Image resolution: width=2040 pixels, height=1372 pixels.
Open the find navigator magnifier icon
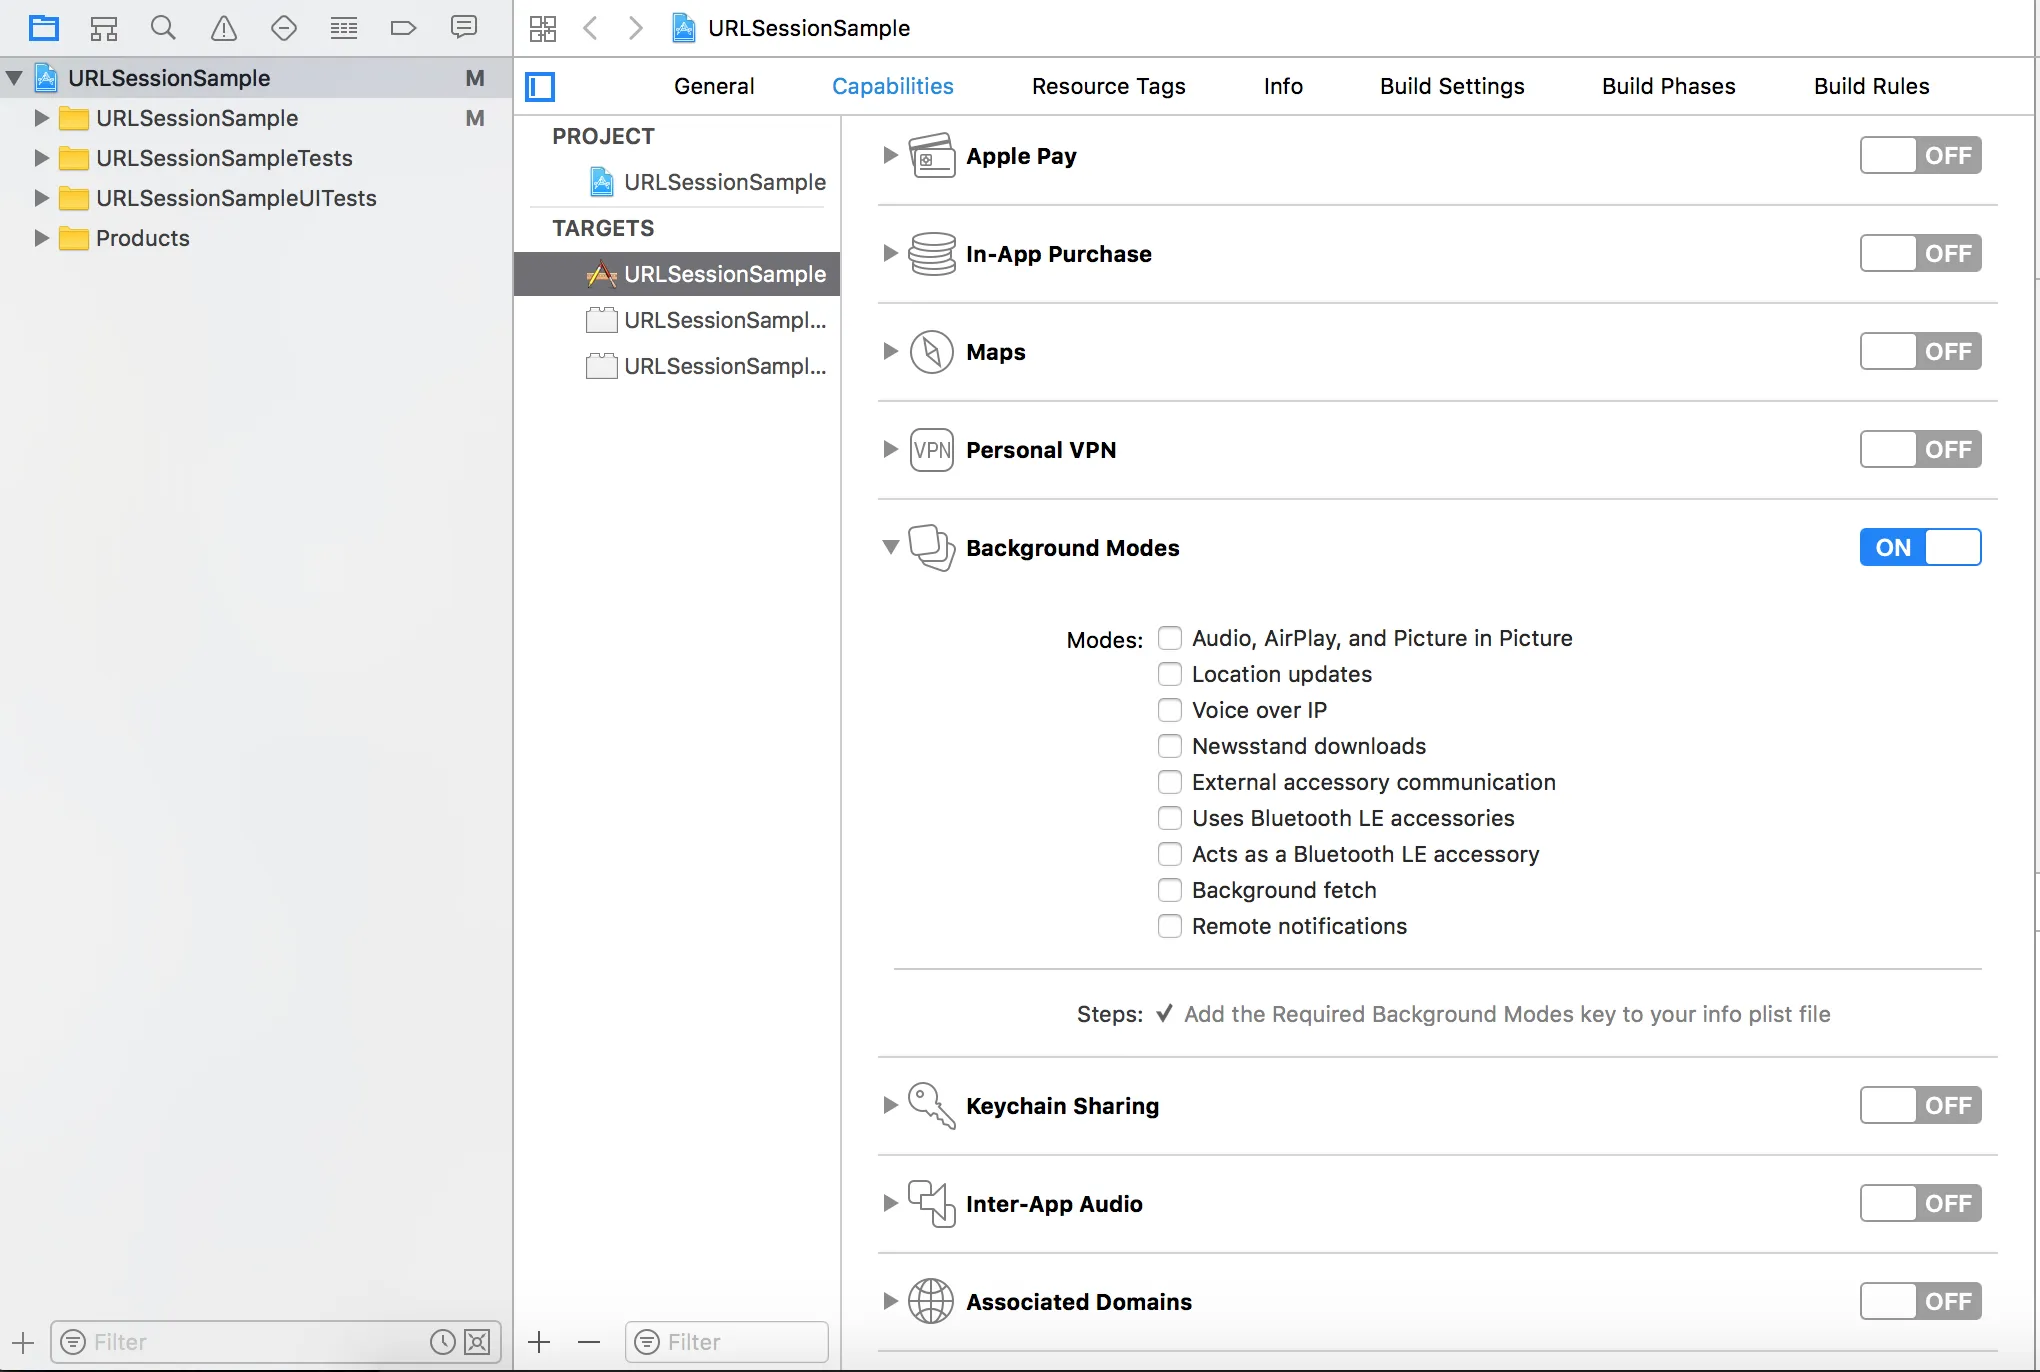pyautogui.click(x=163, y=28)
